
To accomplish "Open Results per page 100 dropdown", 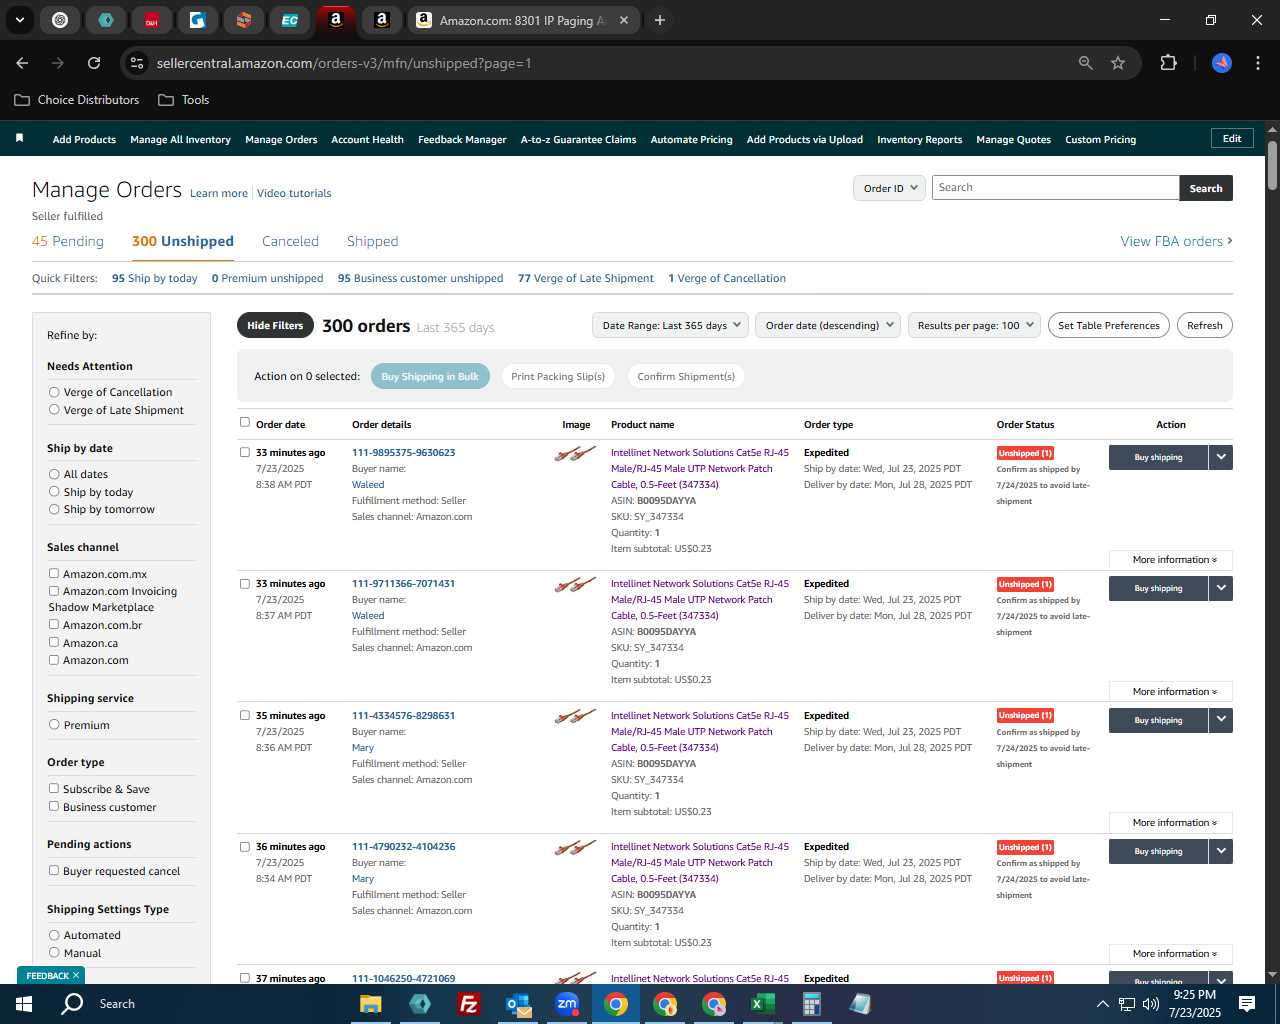I will click(x=975, y=325).
